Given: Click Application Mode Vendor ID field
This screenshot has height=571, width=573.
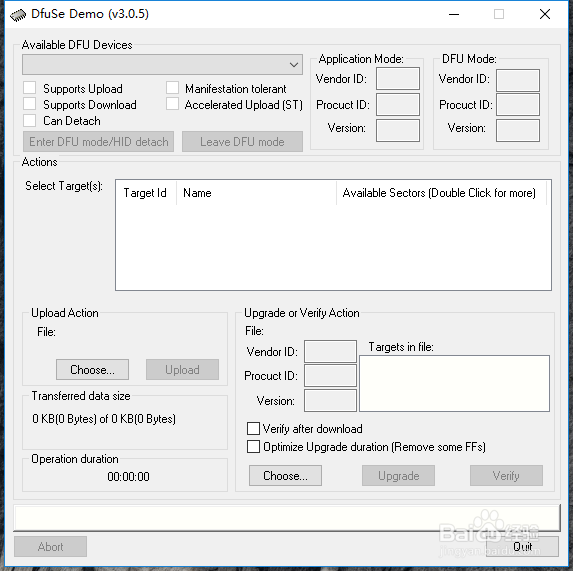Looking at the screenshot, I should (398, 79).
